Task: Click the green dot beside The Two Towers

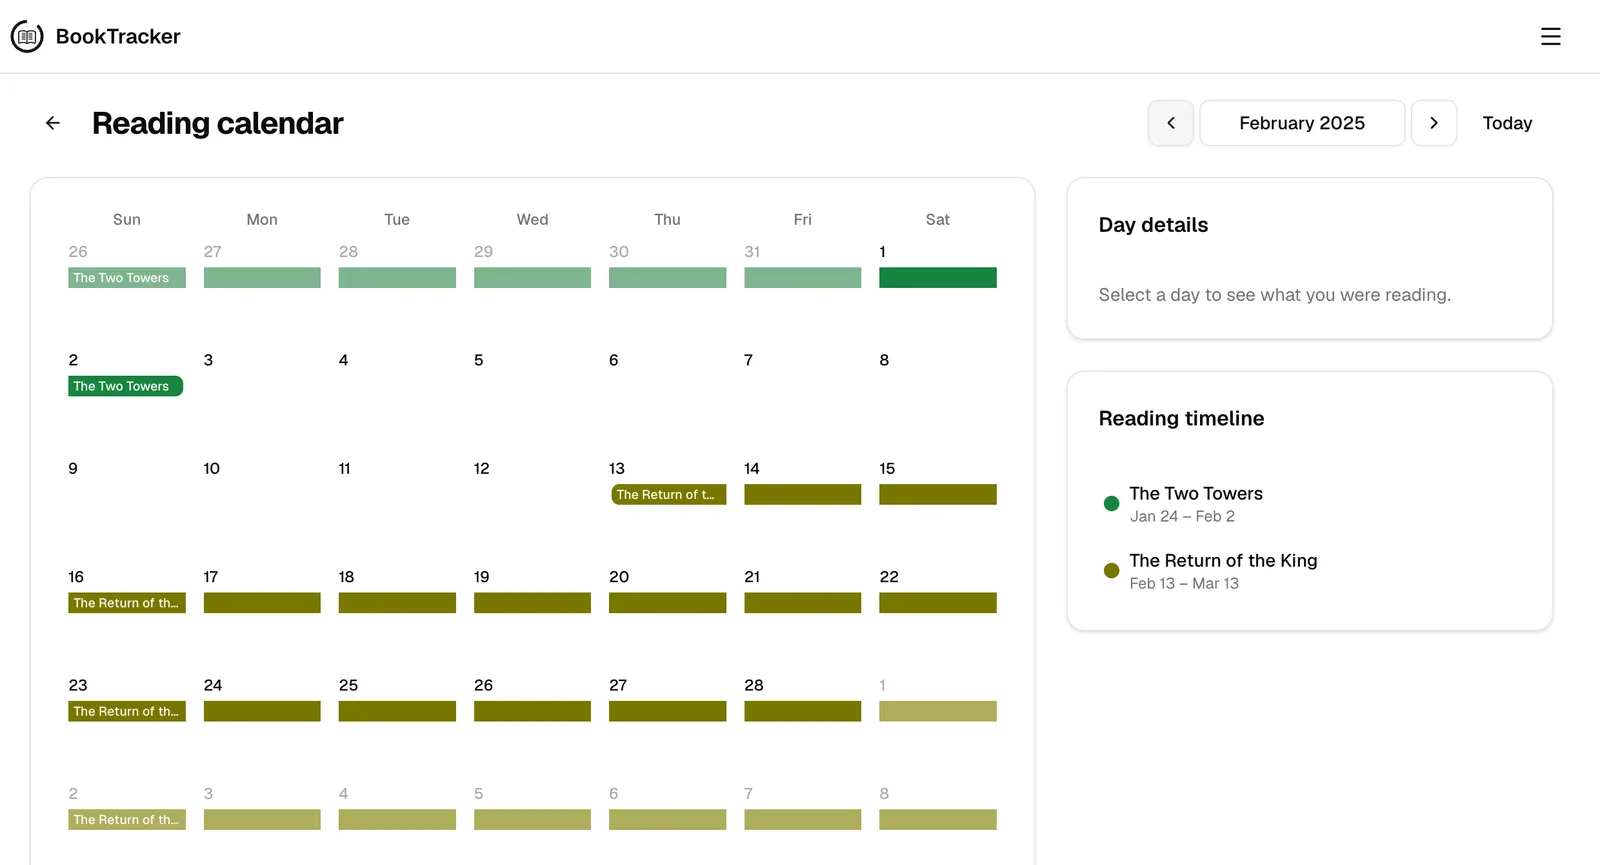Action: tap(1111, 503)
